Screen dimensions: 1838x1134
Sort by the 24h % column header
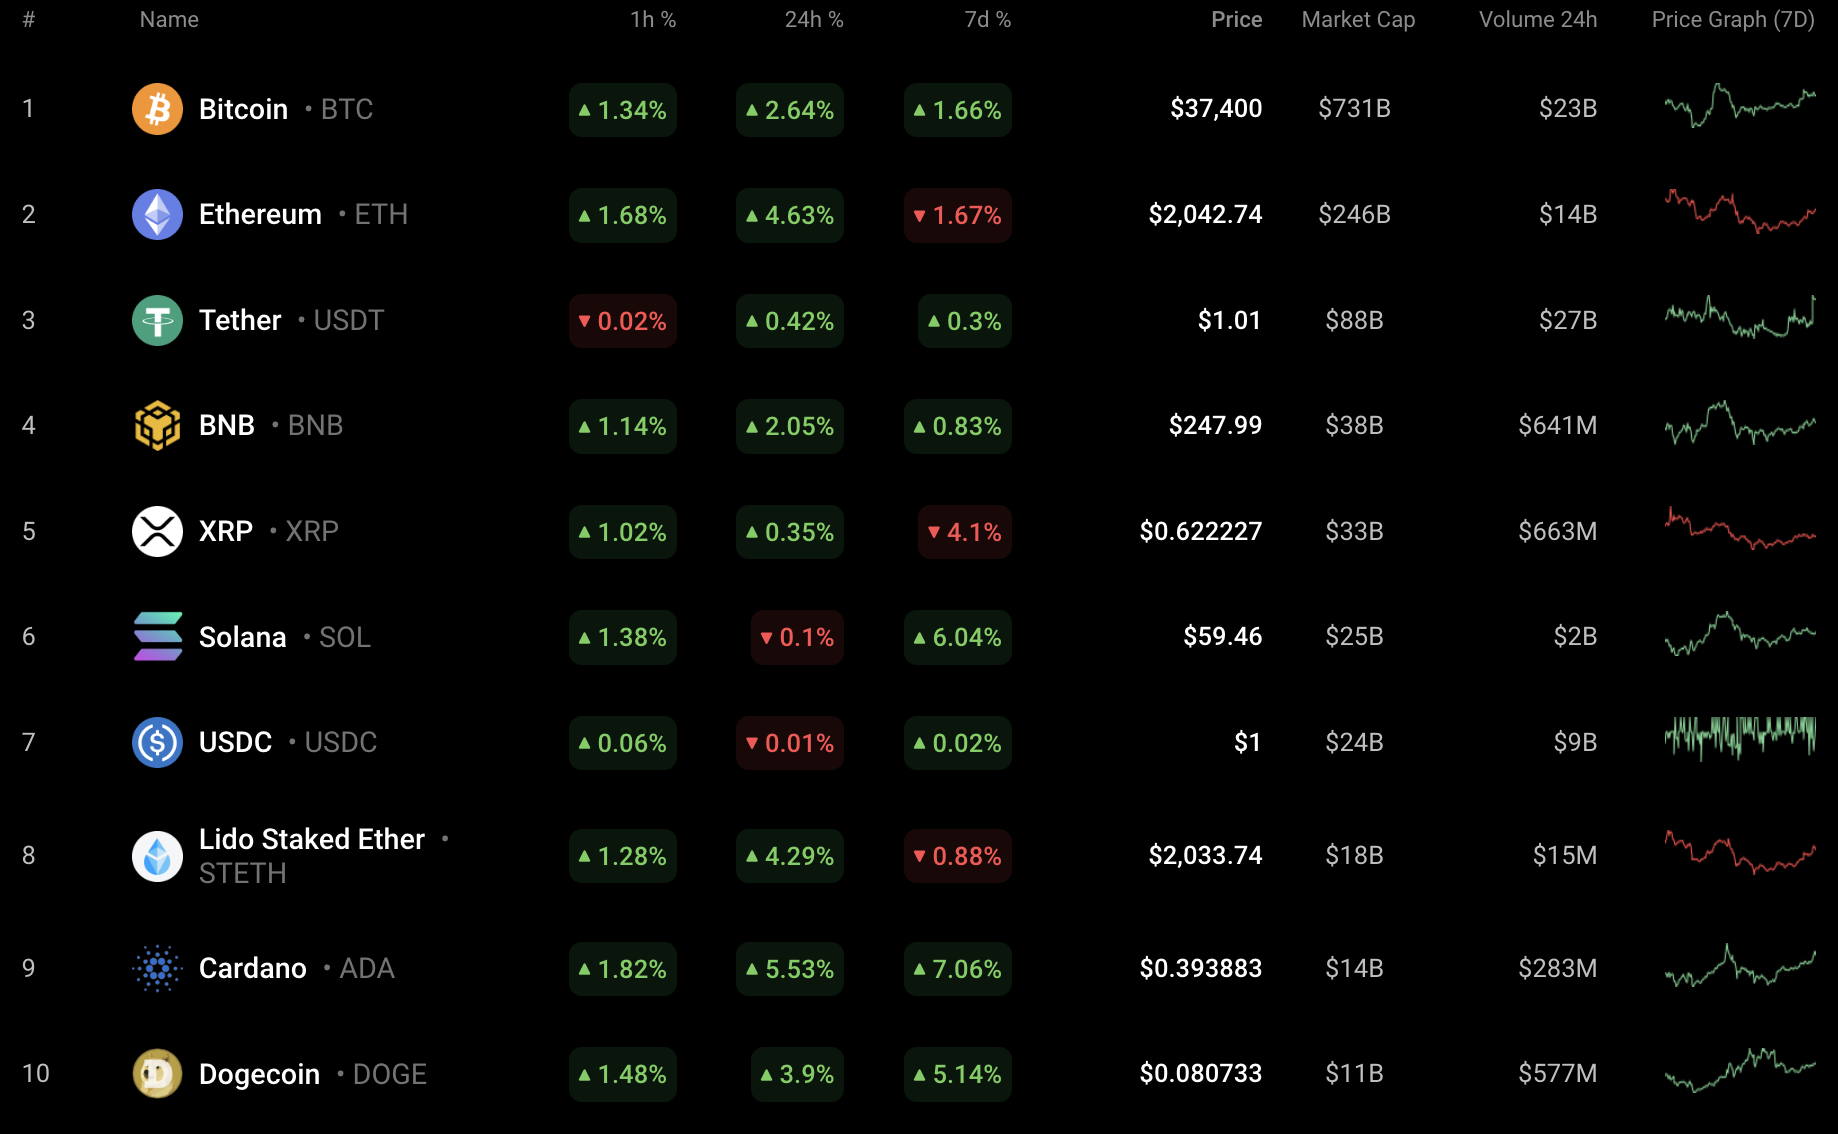[813, 20]
